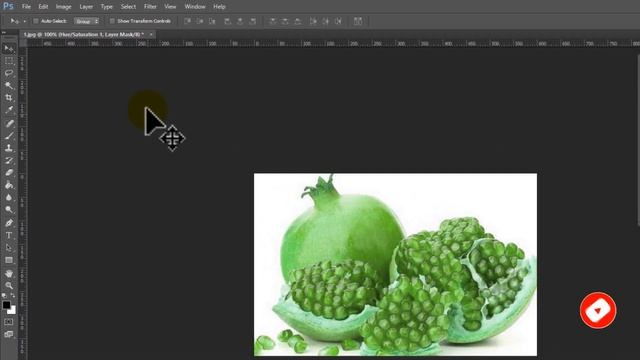Select the Blur tool
This screenshot has height=360, width=640.
[9, 197]
